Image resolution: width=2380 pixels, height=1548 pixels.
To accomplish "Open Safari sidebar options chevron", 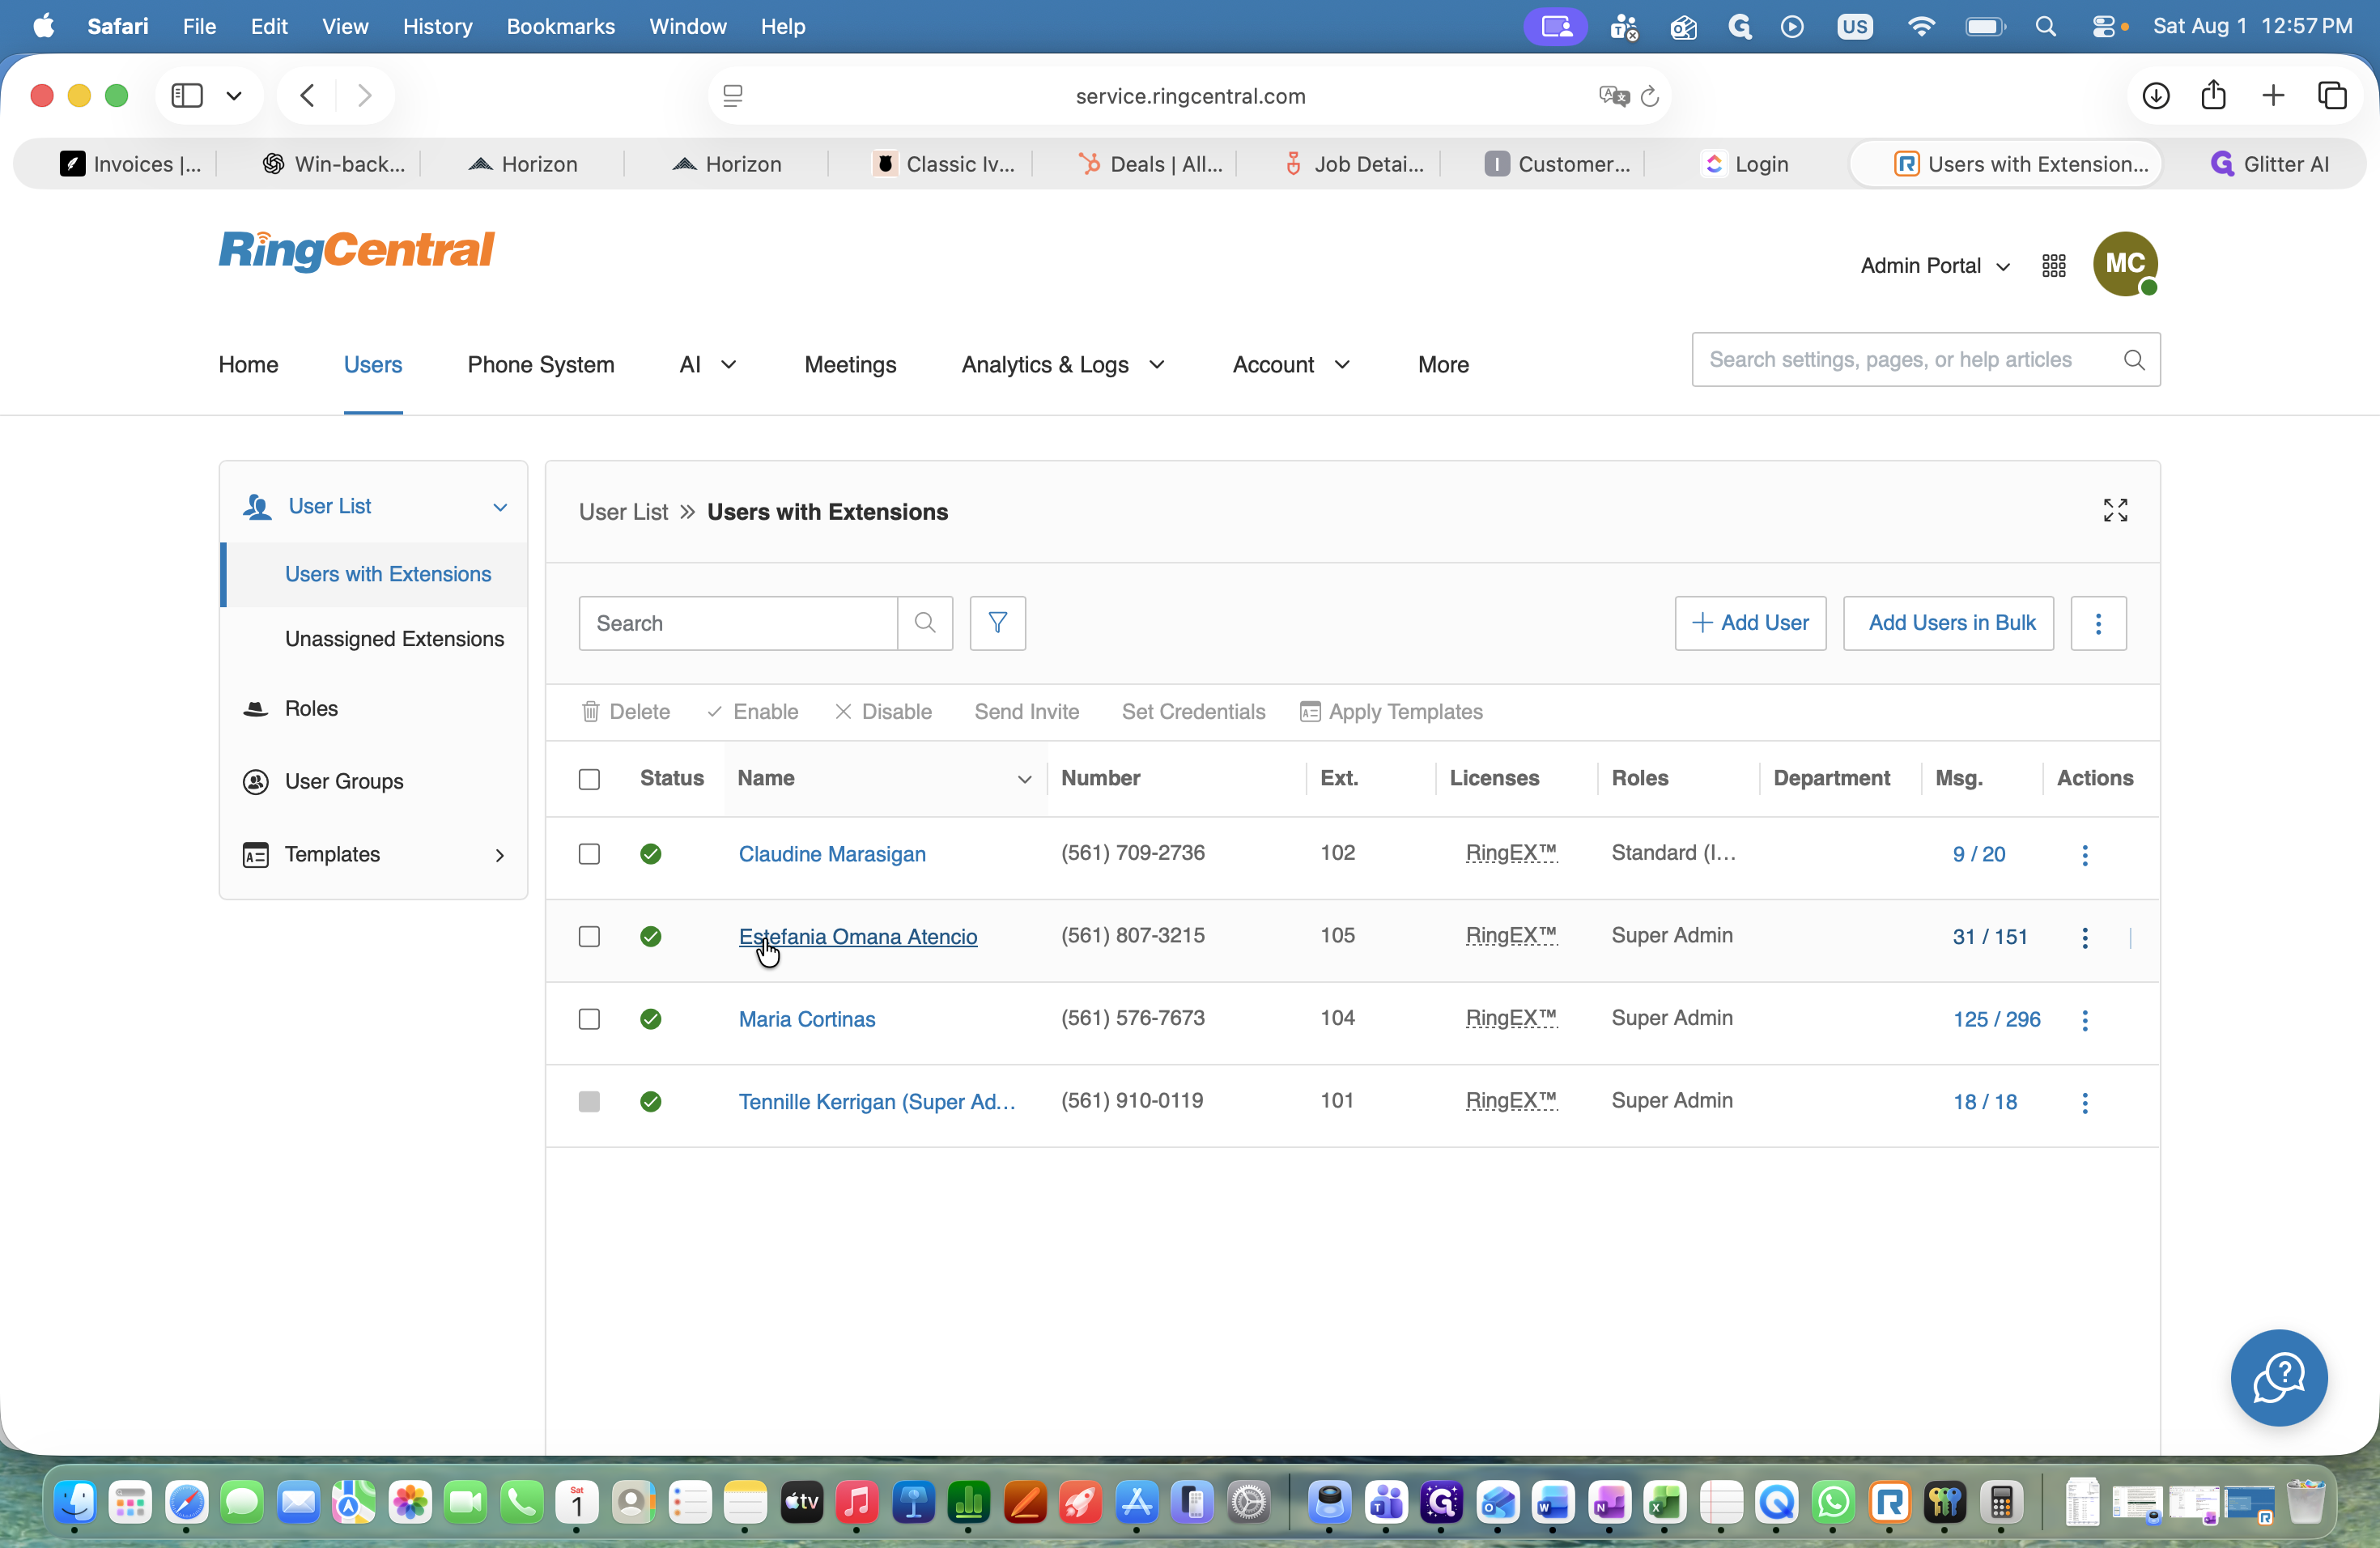I will (234, 96).
